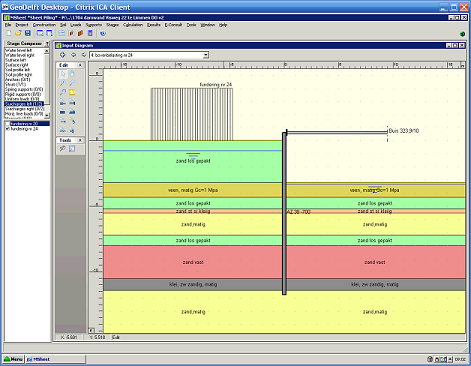Select the zoom in magnifier tool

click(63, 83)
